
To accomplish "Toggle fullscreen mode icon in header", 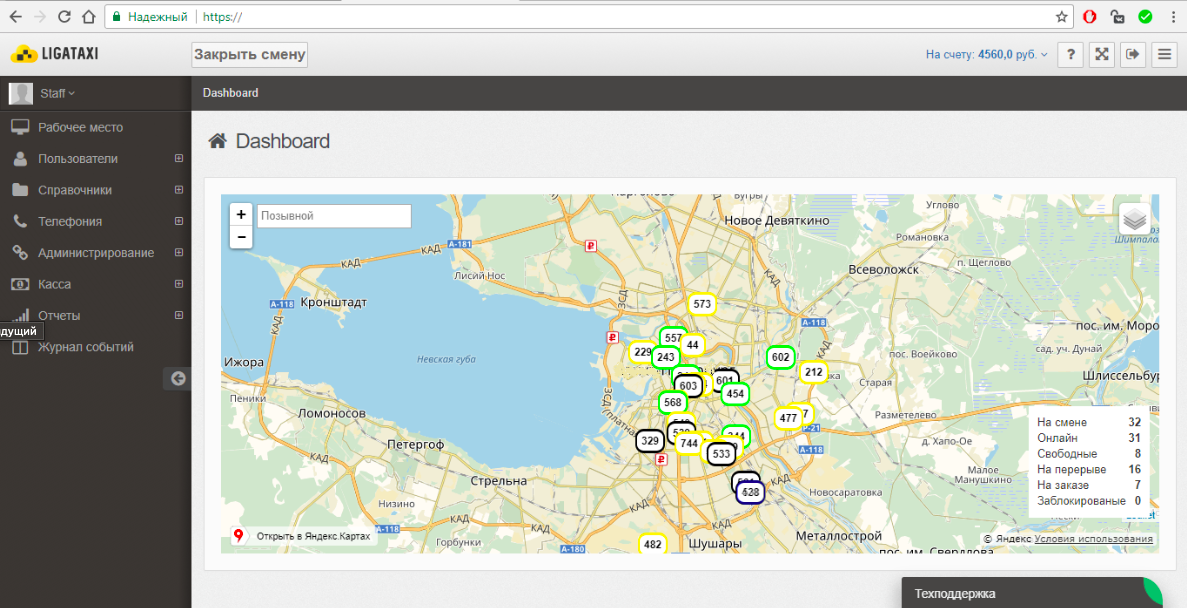I will (x=1101, y=54).
